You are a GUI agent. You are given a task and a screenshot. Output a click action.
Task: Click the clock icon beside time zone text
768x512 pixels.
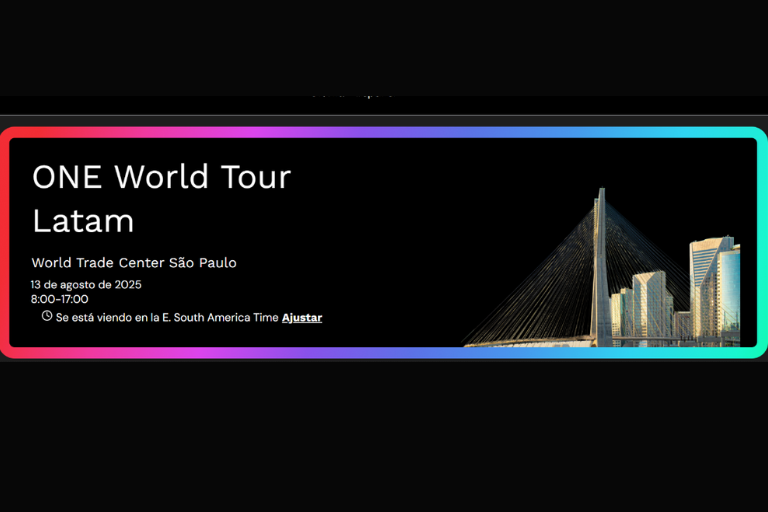coord(47,316)
